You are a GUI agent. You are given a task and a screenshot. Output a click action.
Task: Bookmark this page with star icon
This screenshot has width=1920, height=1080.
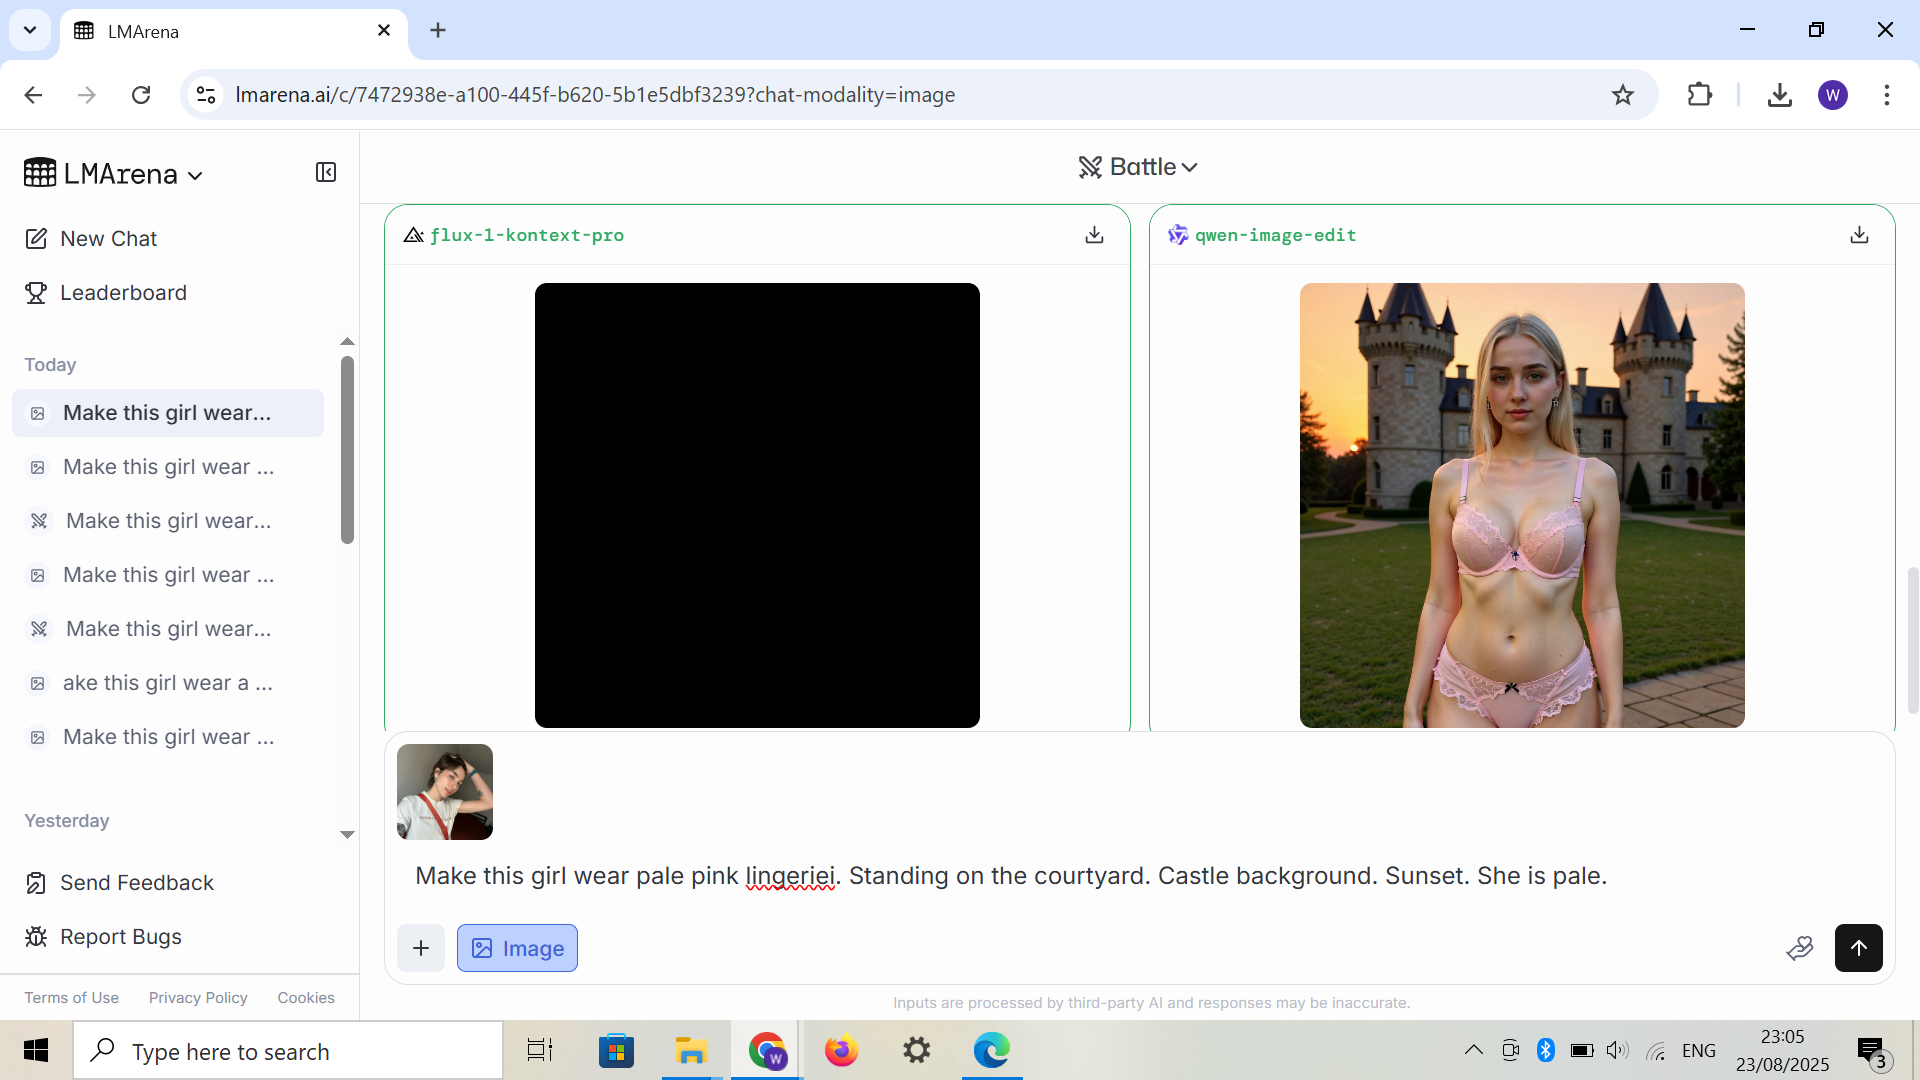(1622, 95)
